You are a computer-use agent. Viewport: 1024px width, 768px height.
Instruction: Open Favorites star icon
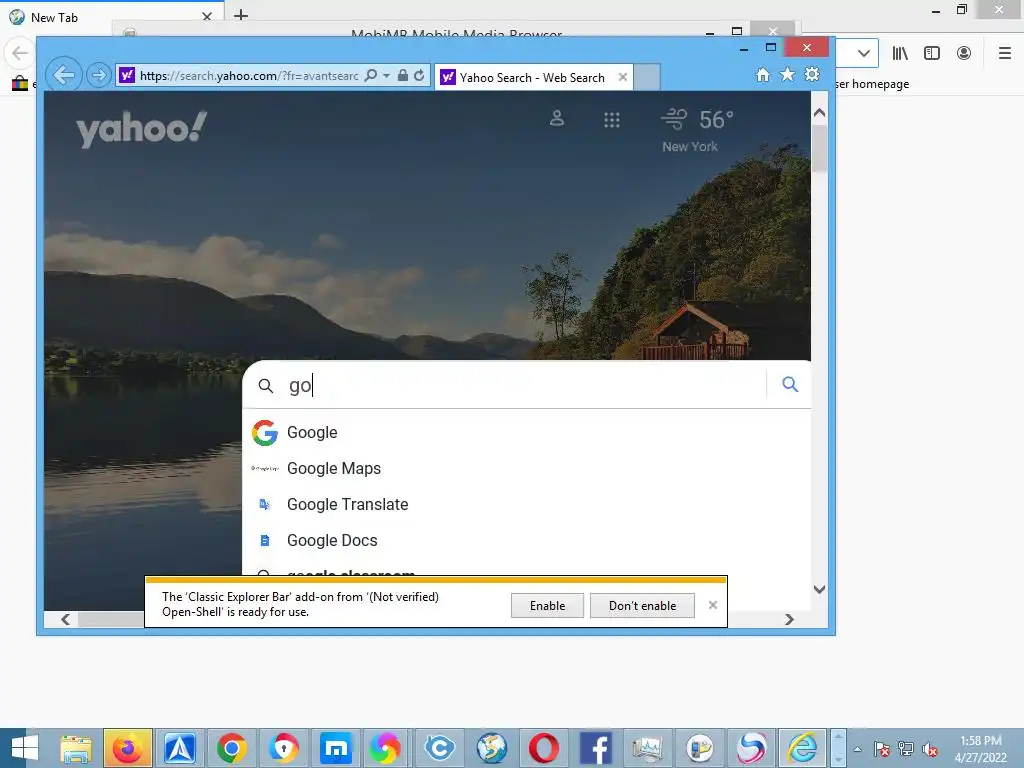click(788, 74)
